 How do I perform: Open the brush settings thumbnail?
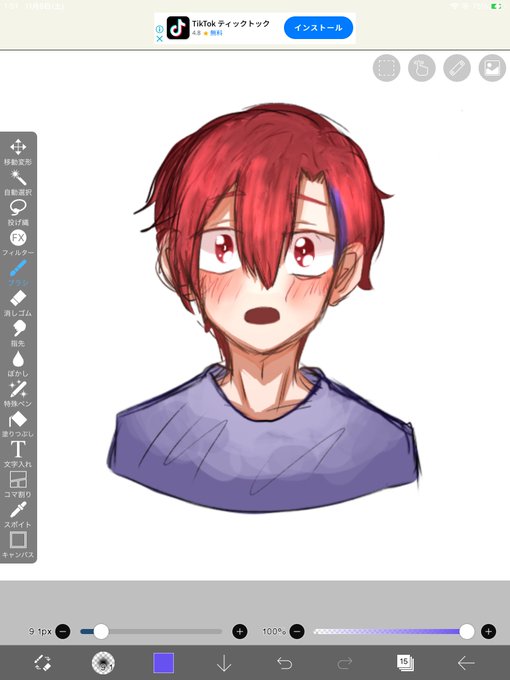coord(103,663)
